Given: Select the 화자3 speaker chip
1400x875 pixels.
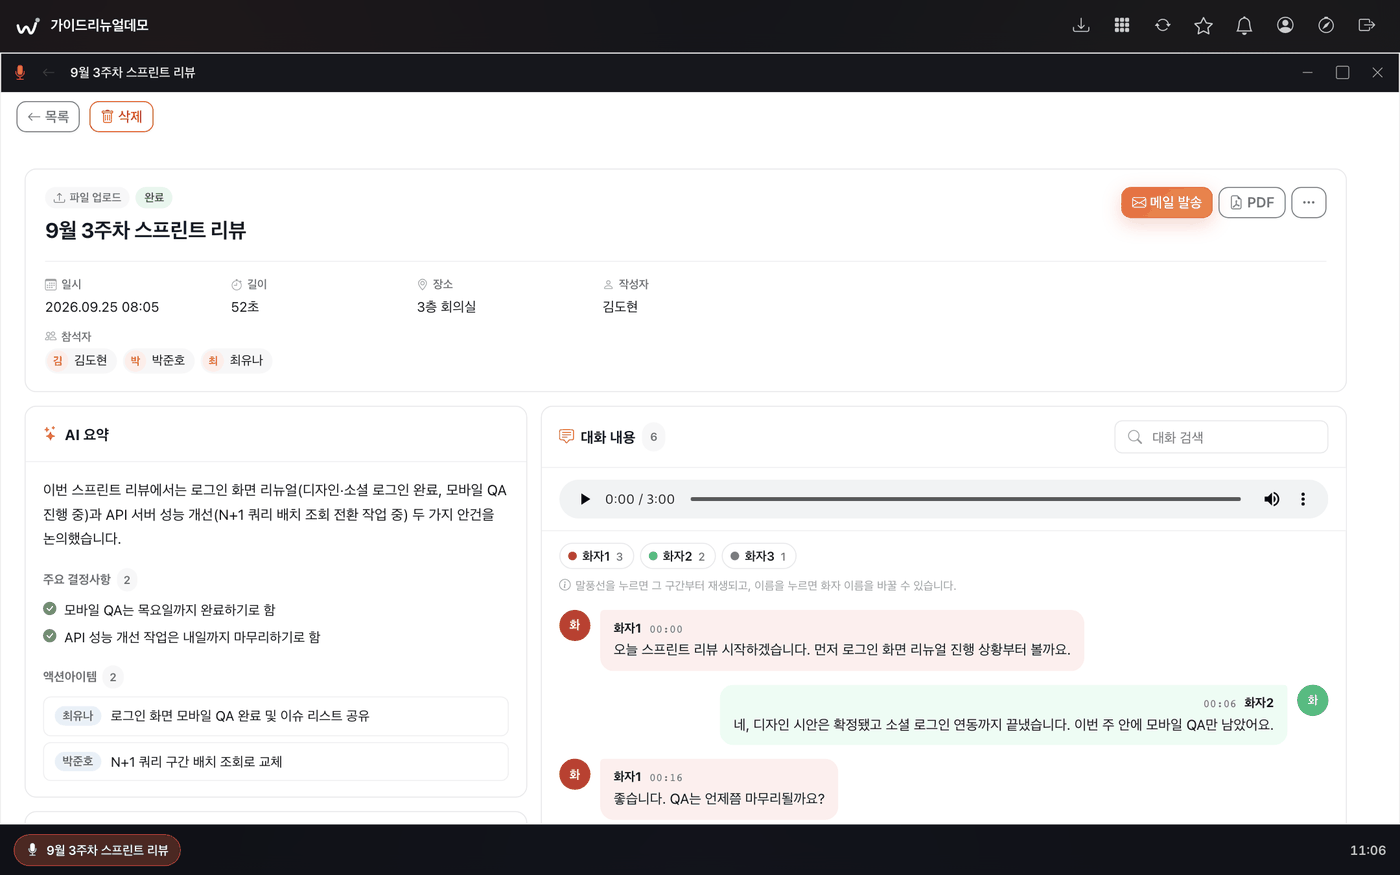Looking at the screenshot, I should (x=759, y=556).
